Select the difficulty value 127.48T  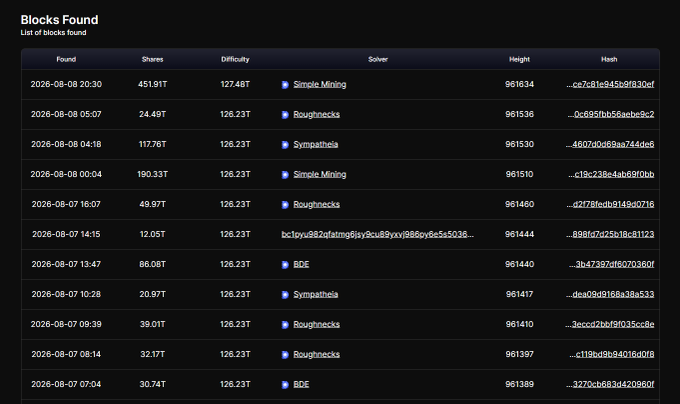point(235,84)
